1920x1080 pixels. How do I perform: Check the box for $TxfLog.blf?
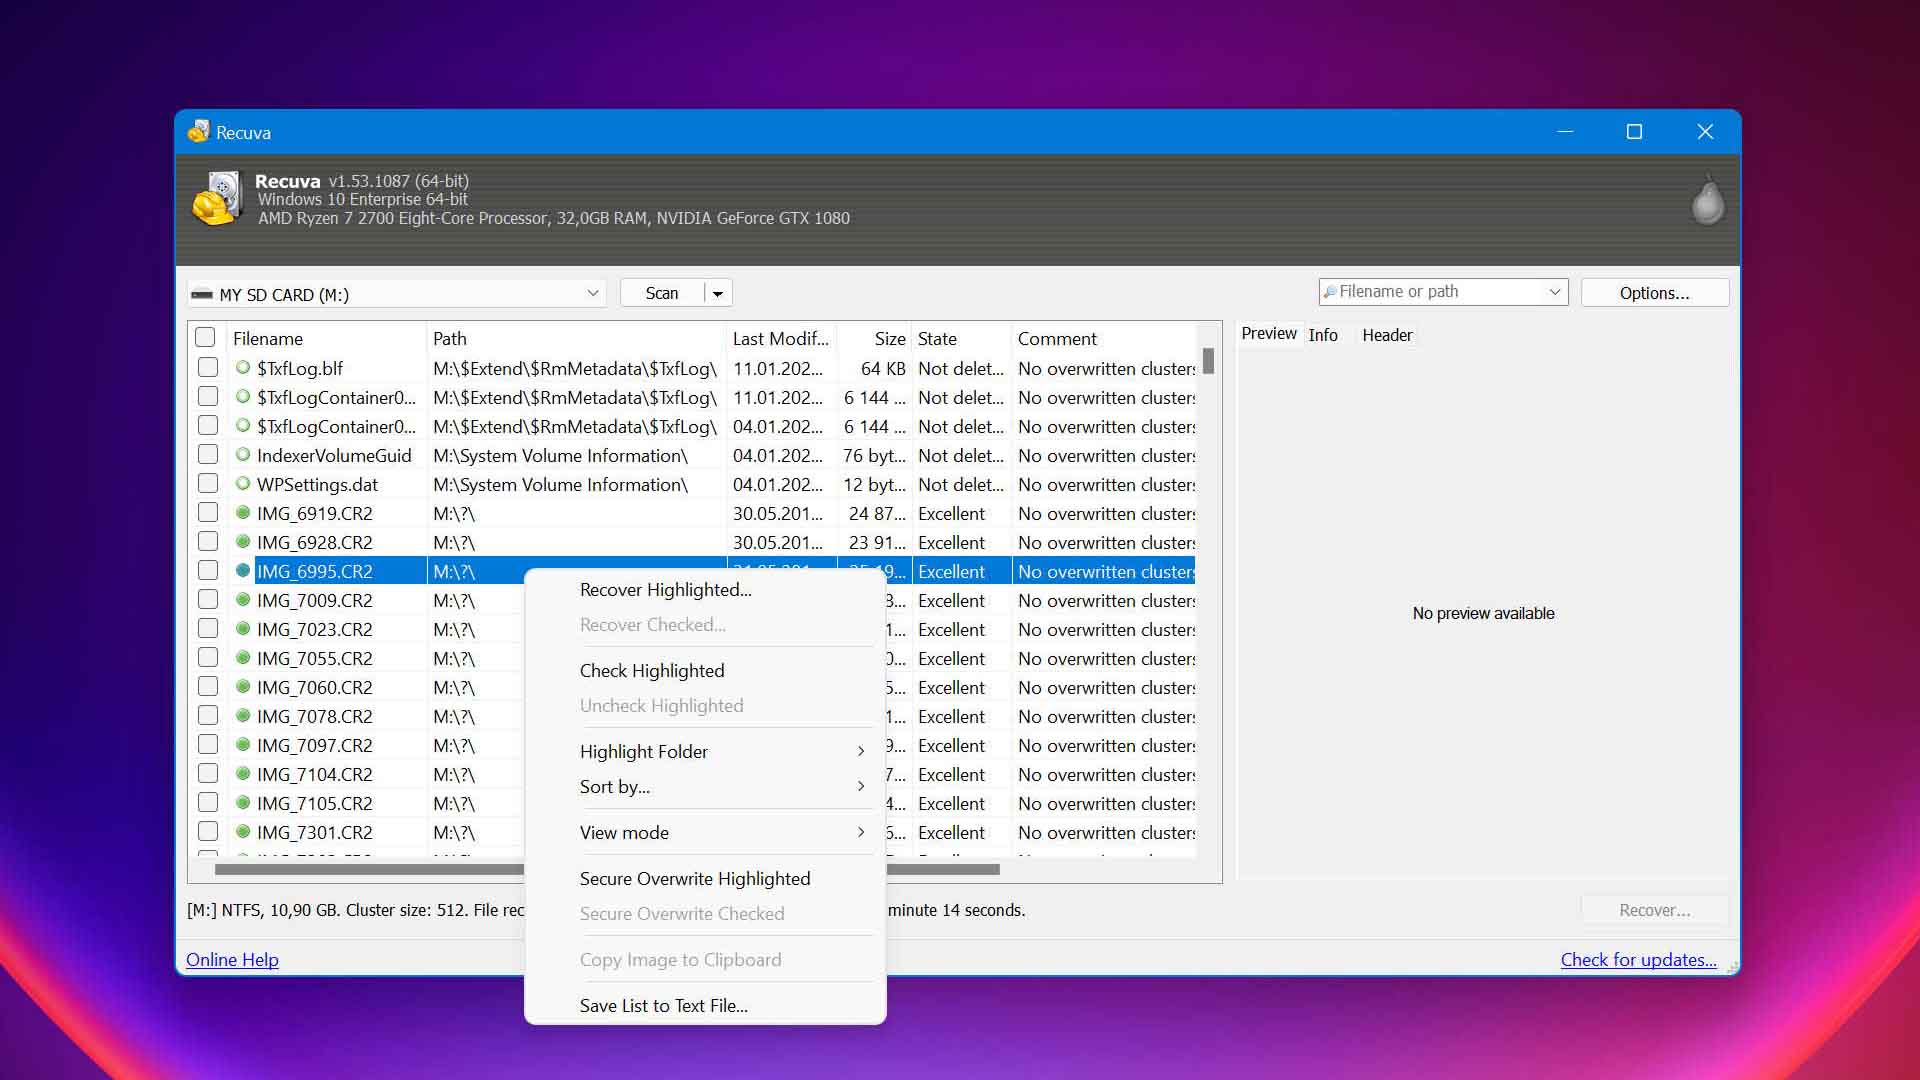[x=207, y=368]
